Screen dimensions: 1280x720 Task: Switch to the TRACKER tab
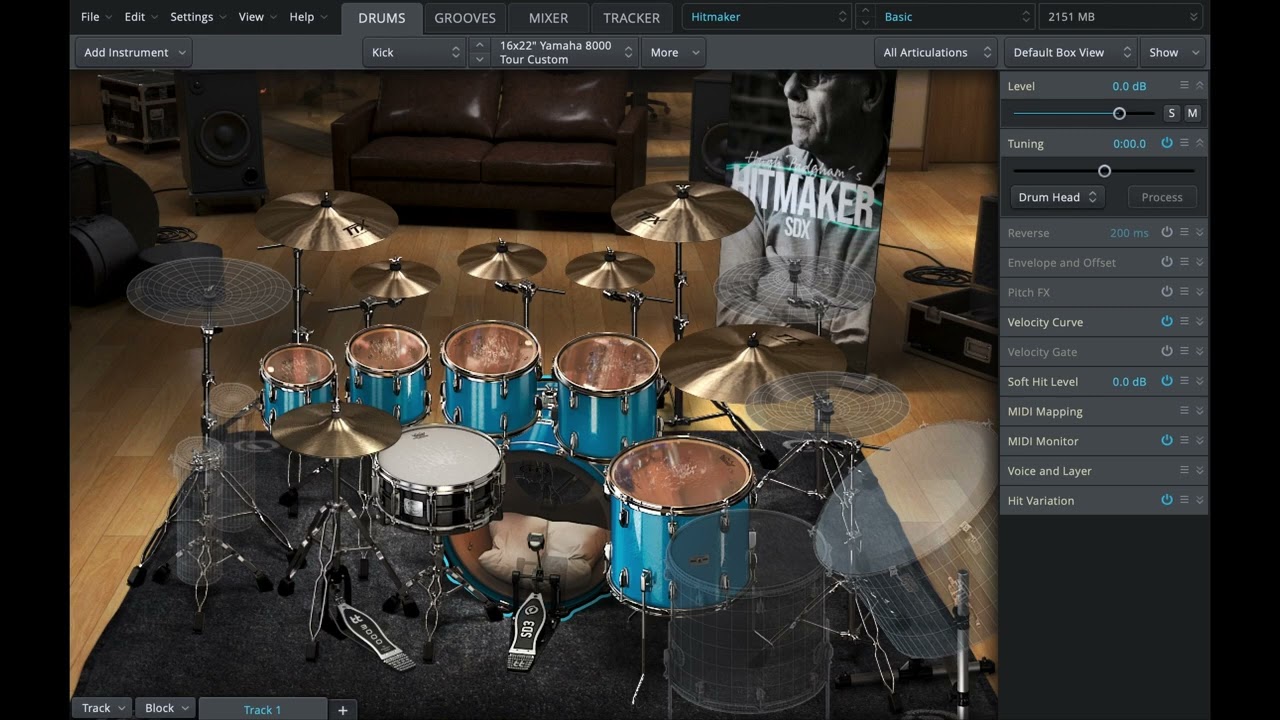(x=631, y=17)
